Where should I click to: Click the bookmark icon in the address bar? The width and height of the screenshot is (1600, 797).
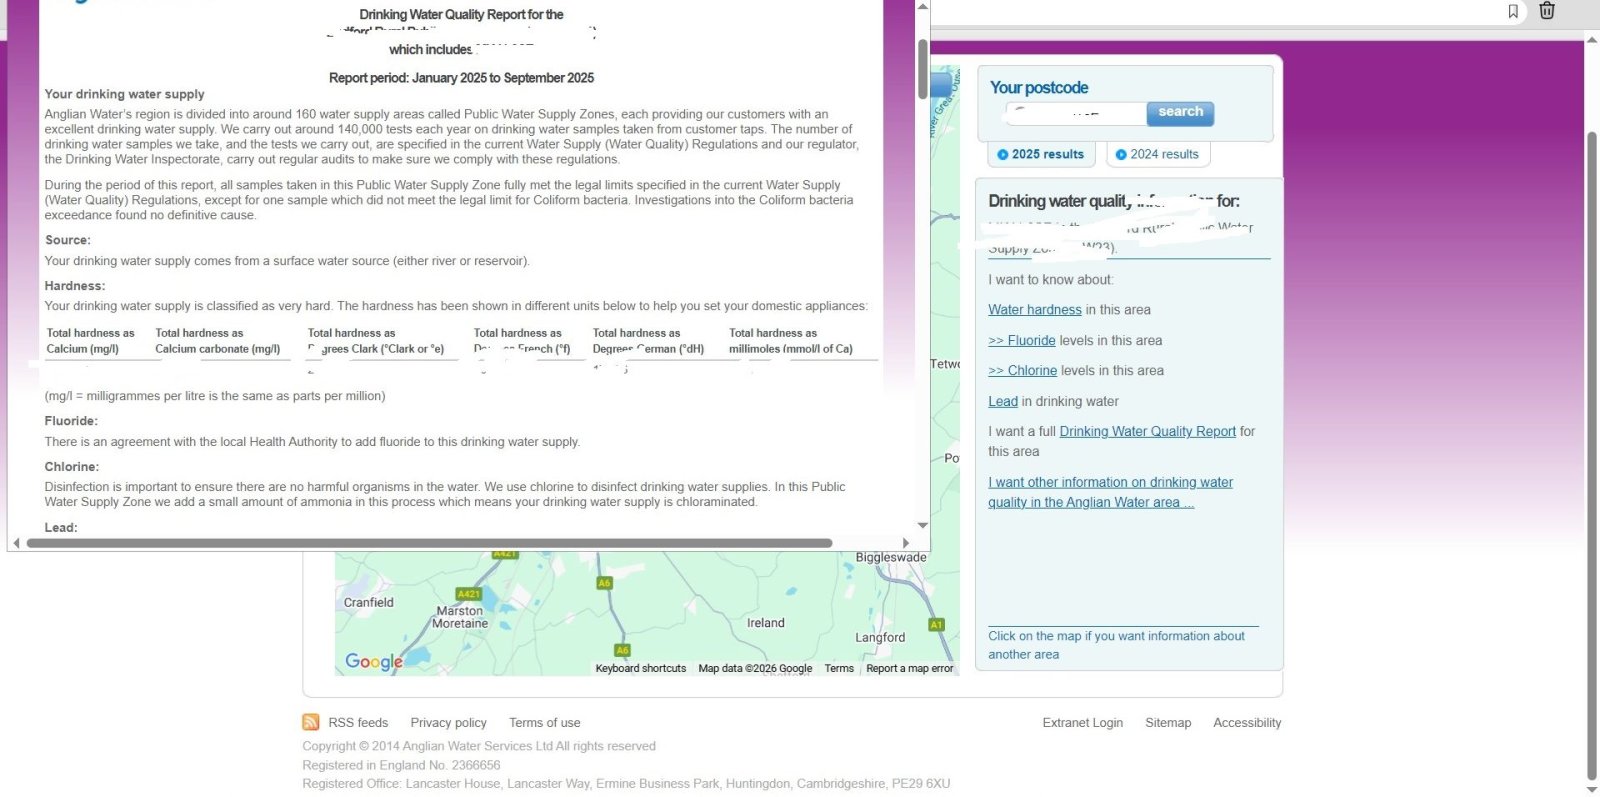(x=1513, y=11)
